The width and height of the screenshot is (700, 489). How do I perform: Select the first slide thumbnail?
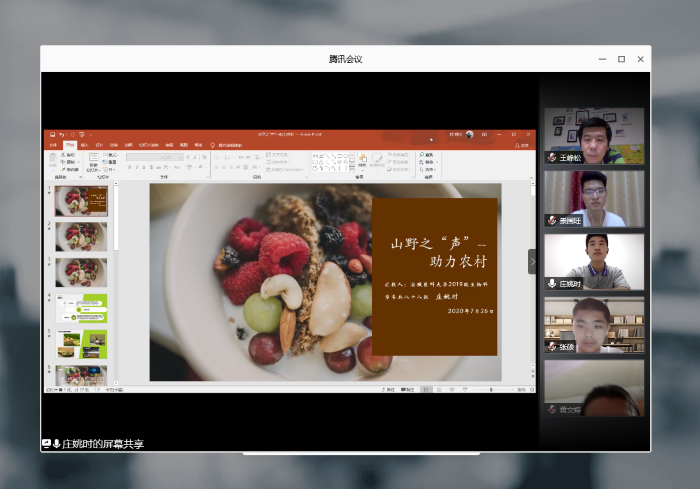81,201
